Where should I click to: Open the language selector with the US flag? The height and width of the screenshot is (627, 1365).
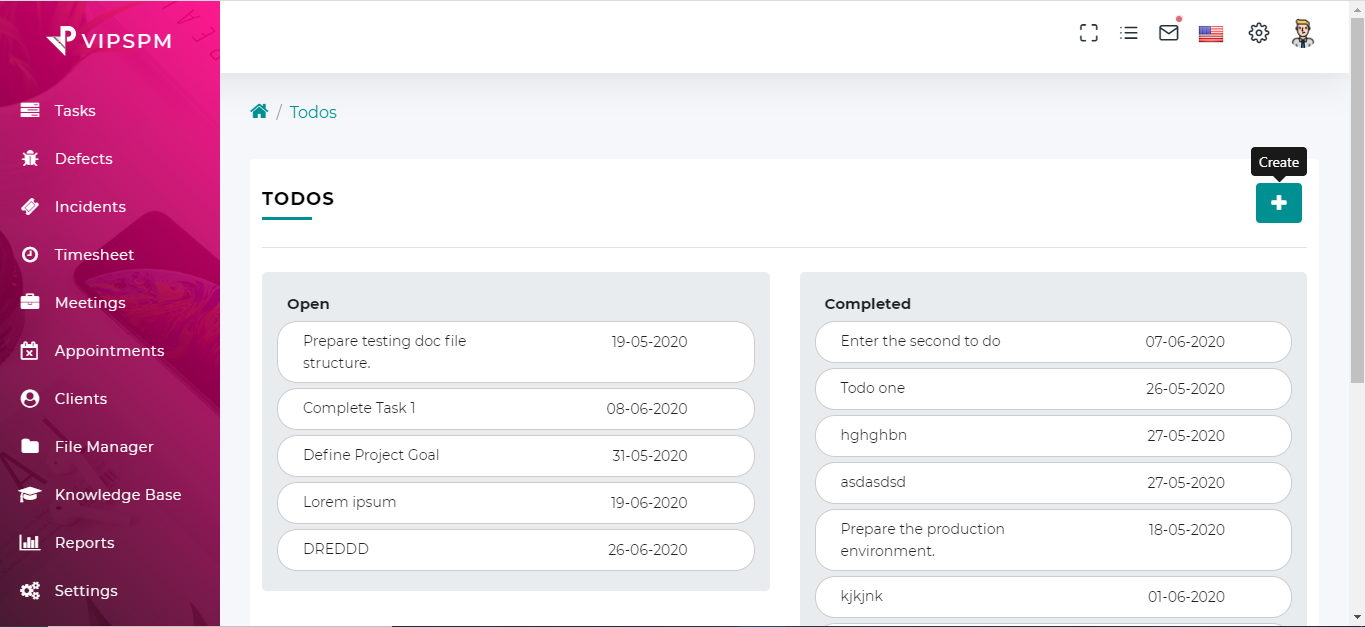pyautogui.click(x=1210, y=33)
